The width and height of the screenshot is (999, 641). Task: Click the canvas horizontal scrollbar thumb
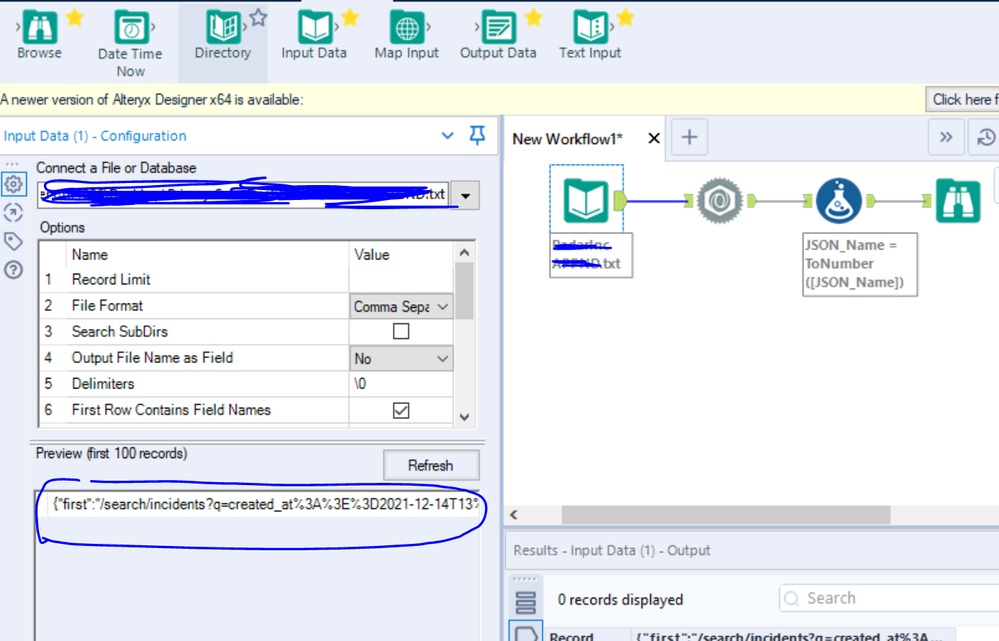pos(726,514)
